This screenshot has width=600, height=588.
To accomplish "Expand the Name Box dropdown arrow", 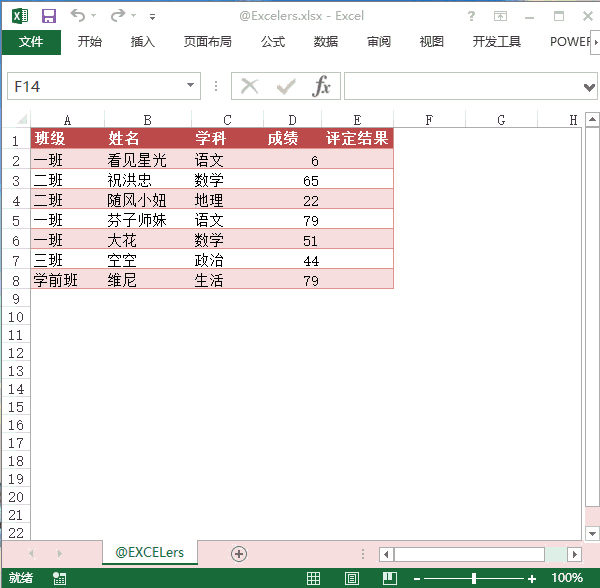I will (x=192, y=87).
